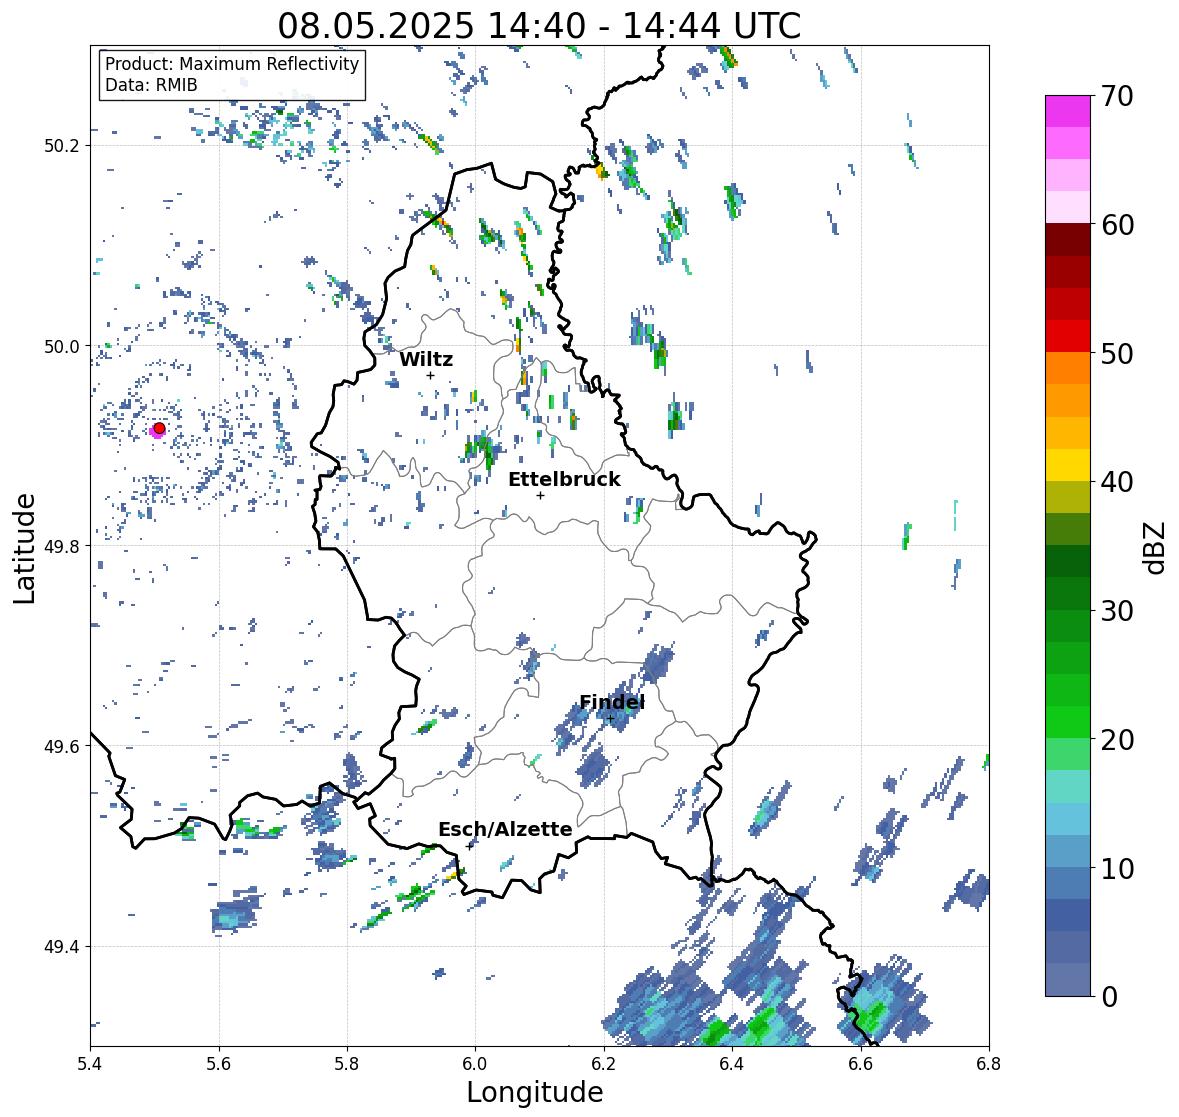1179x1117 pixels.
Task: Click longitude tick label 6.8
Action: [x=989, y=1064]
